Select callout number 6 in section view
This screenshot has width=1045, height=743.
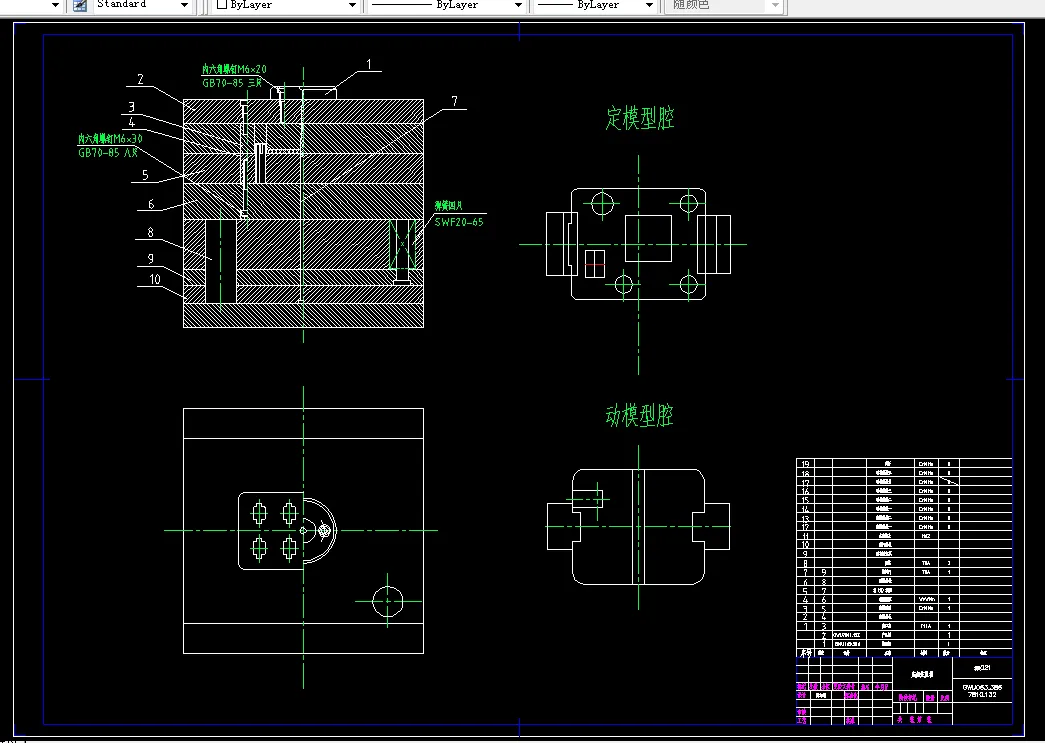(151, 204)
